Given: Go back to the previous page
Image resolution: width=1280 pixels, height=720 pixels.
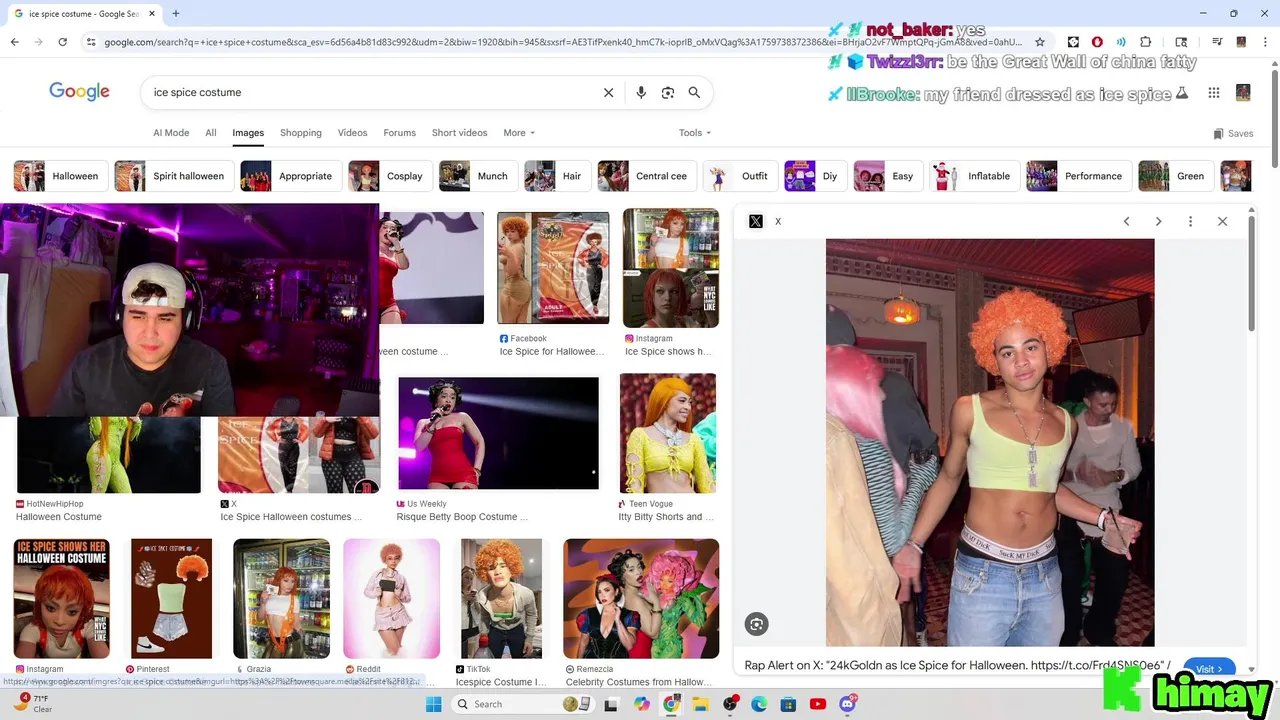Looking at the screenshot, I should pyautogui.click(x=14, y=42).
